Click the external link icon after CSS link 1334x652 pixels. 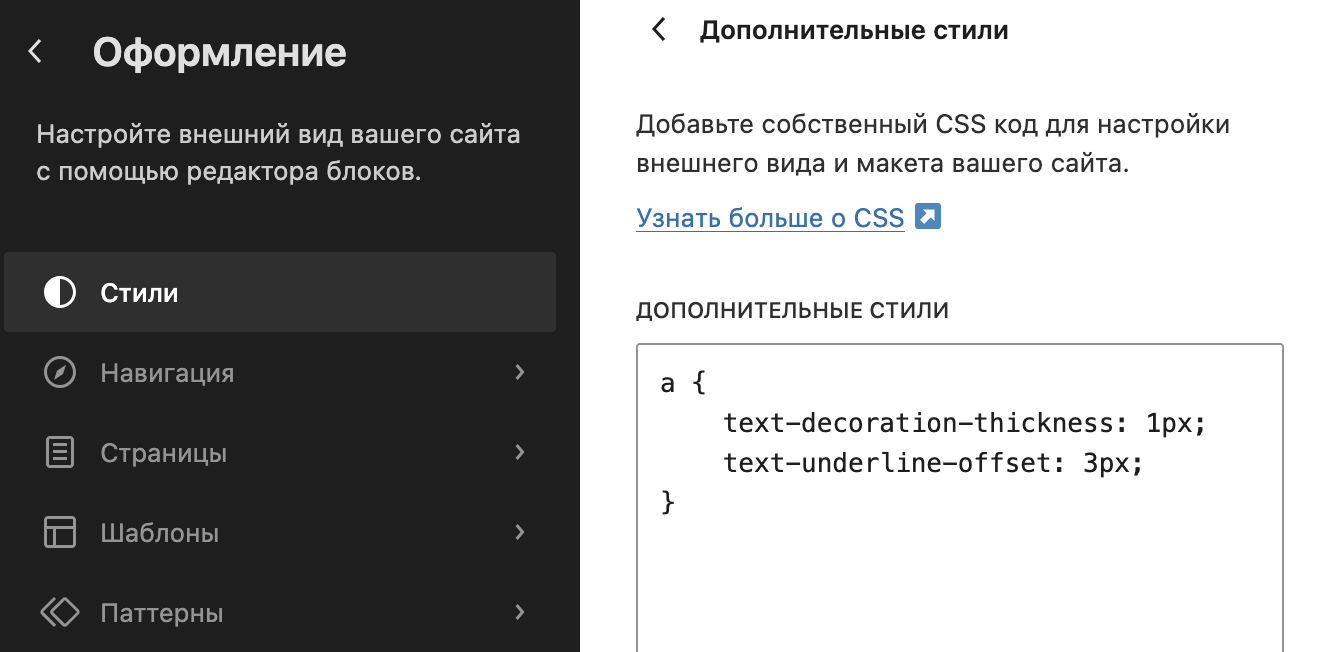click(928, 217)
